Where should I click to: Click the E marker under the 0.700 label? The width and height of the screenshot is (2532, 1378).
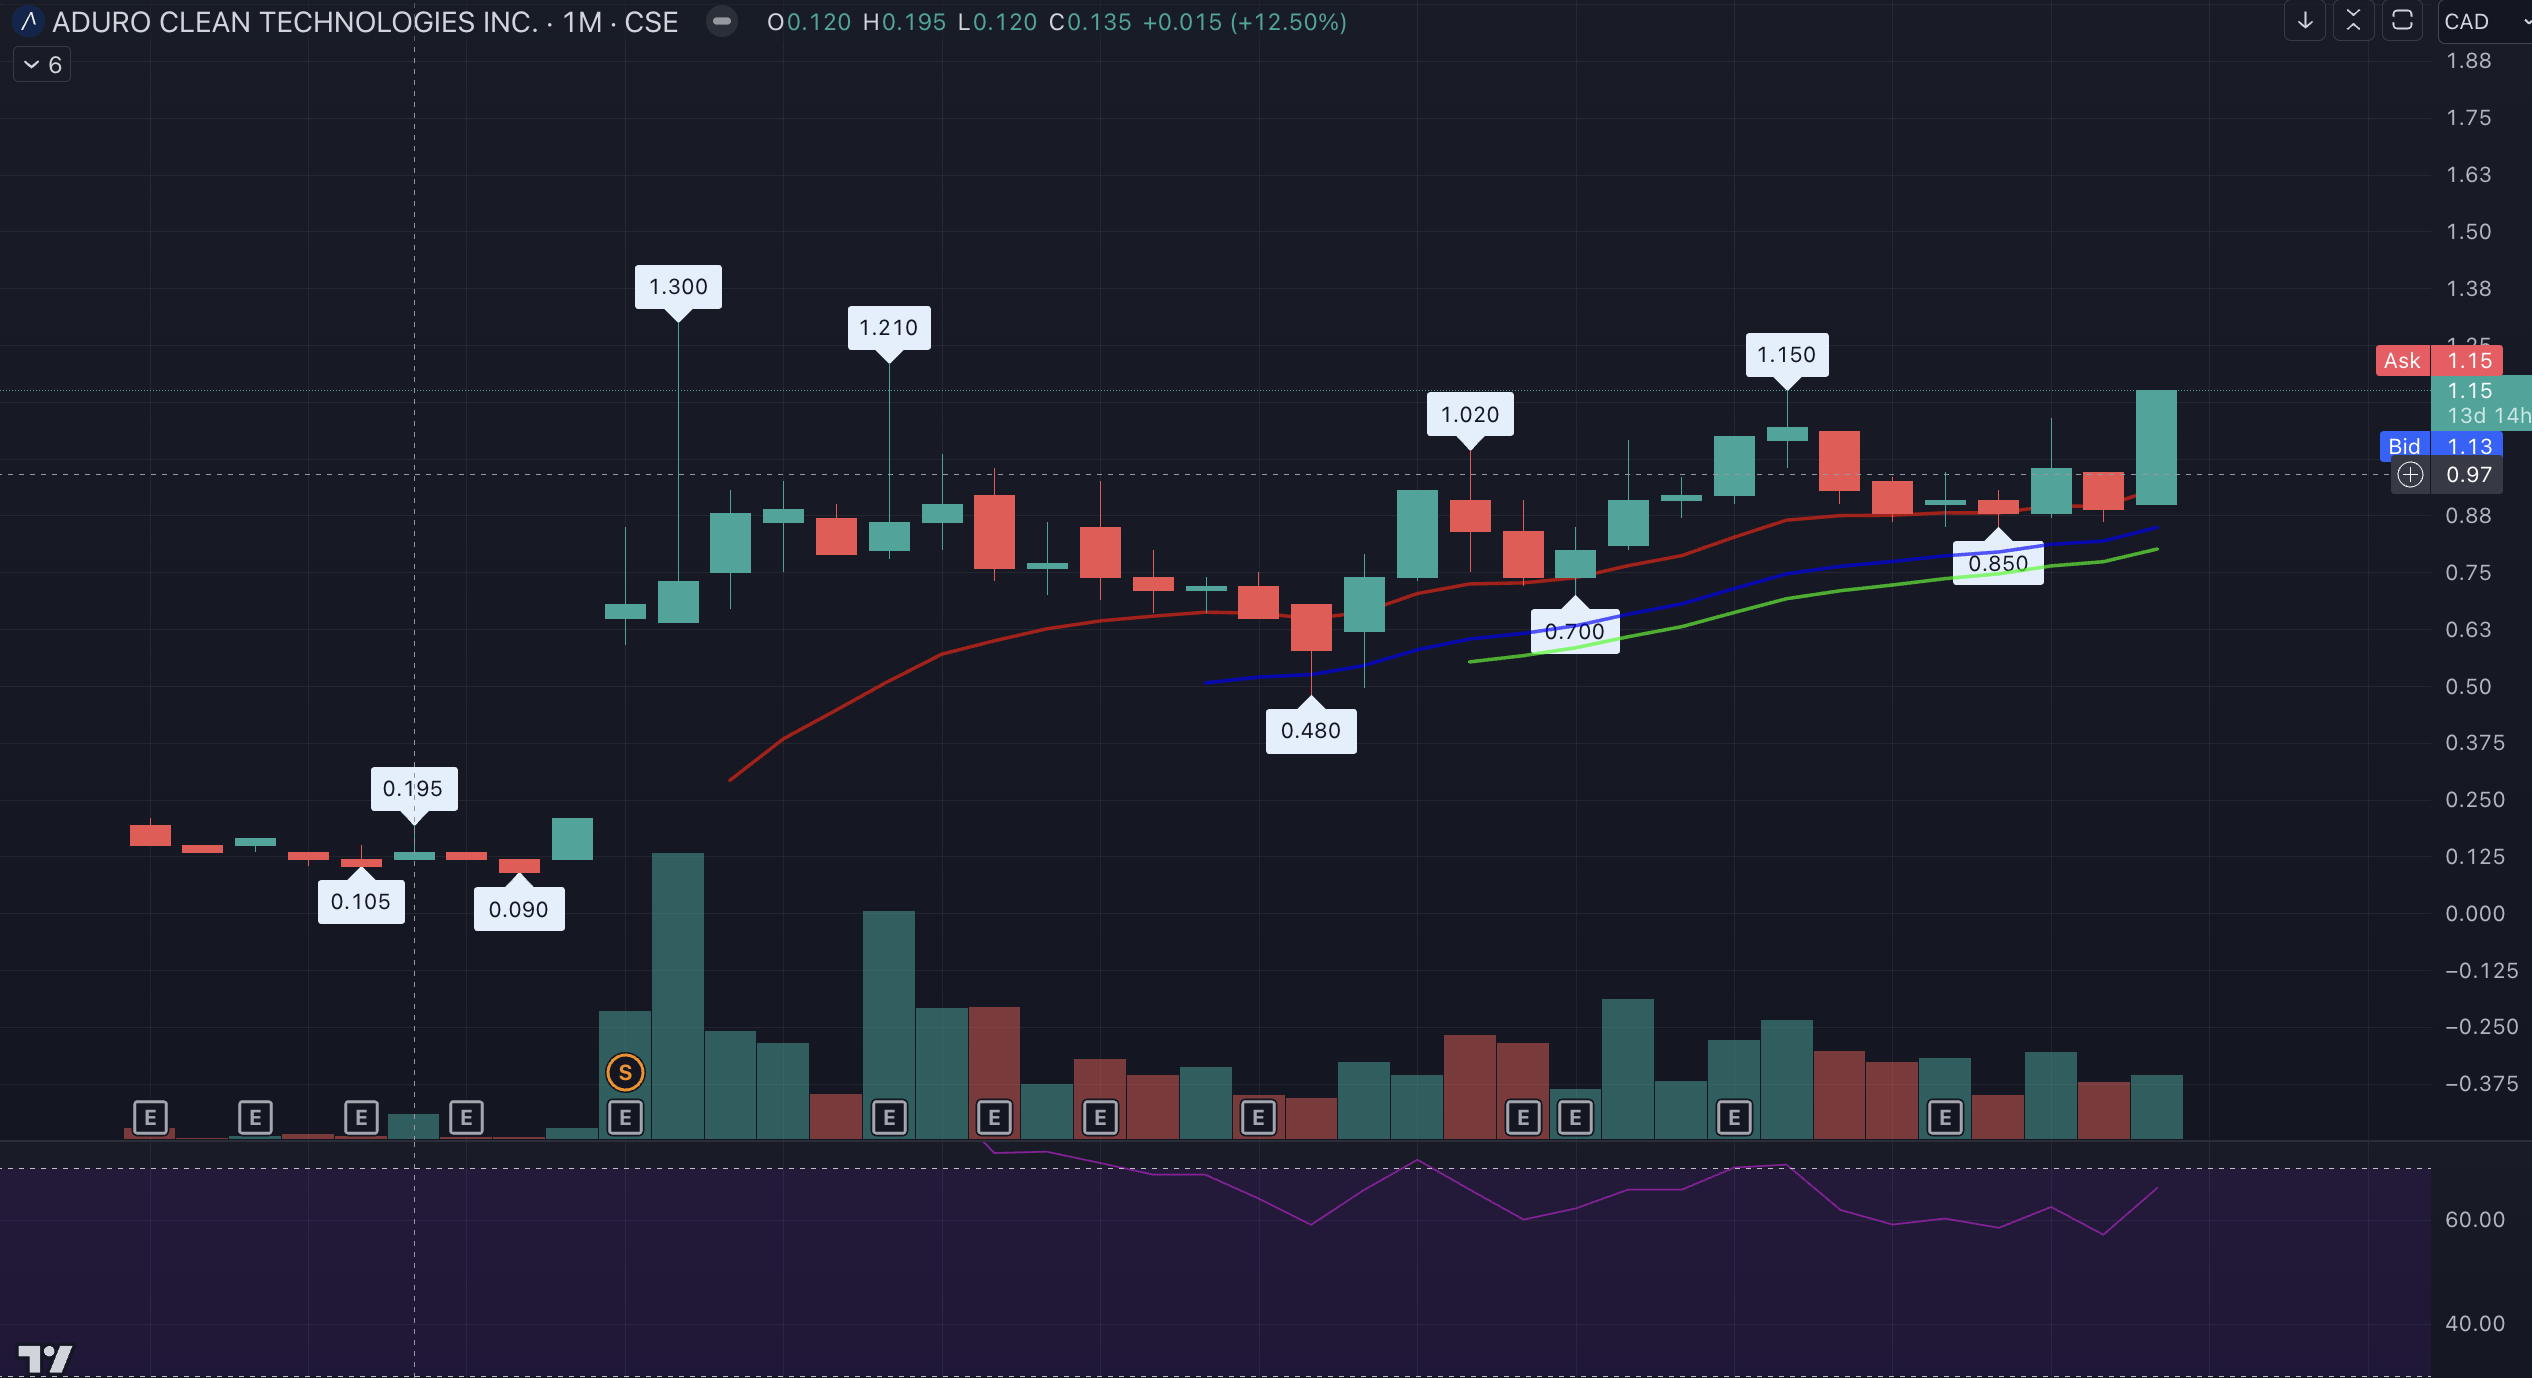point(1575,1117)
